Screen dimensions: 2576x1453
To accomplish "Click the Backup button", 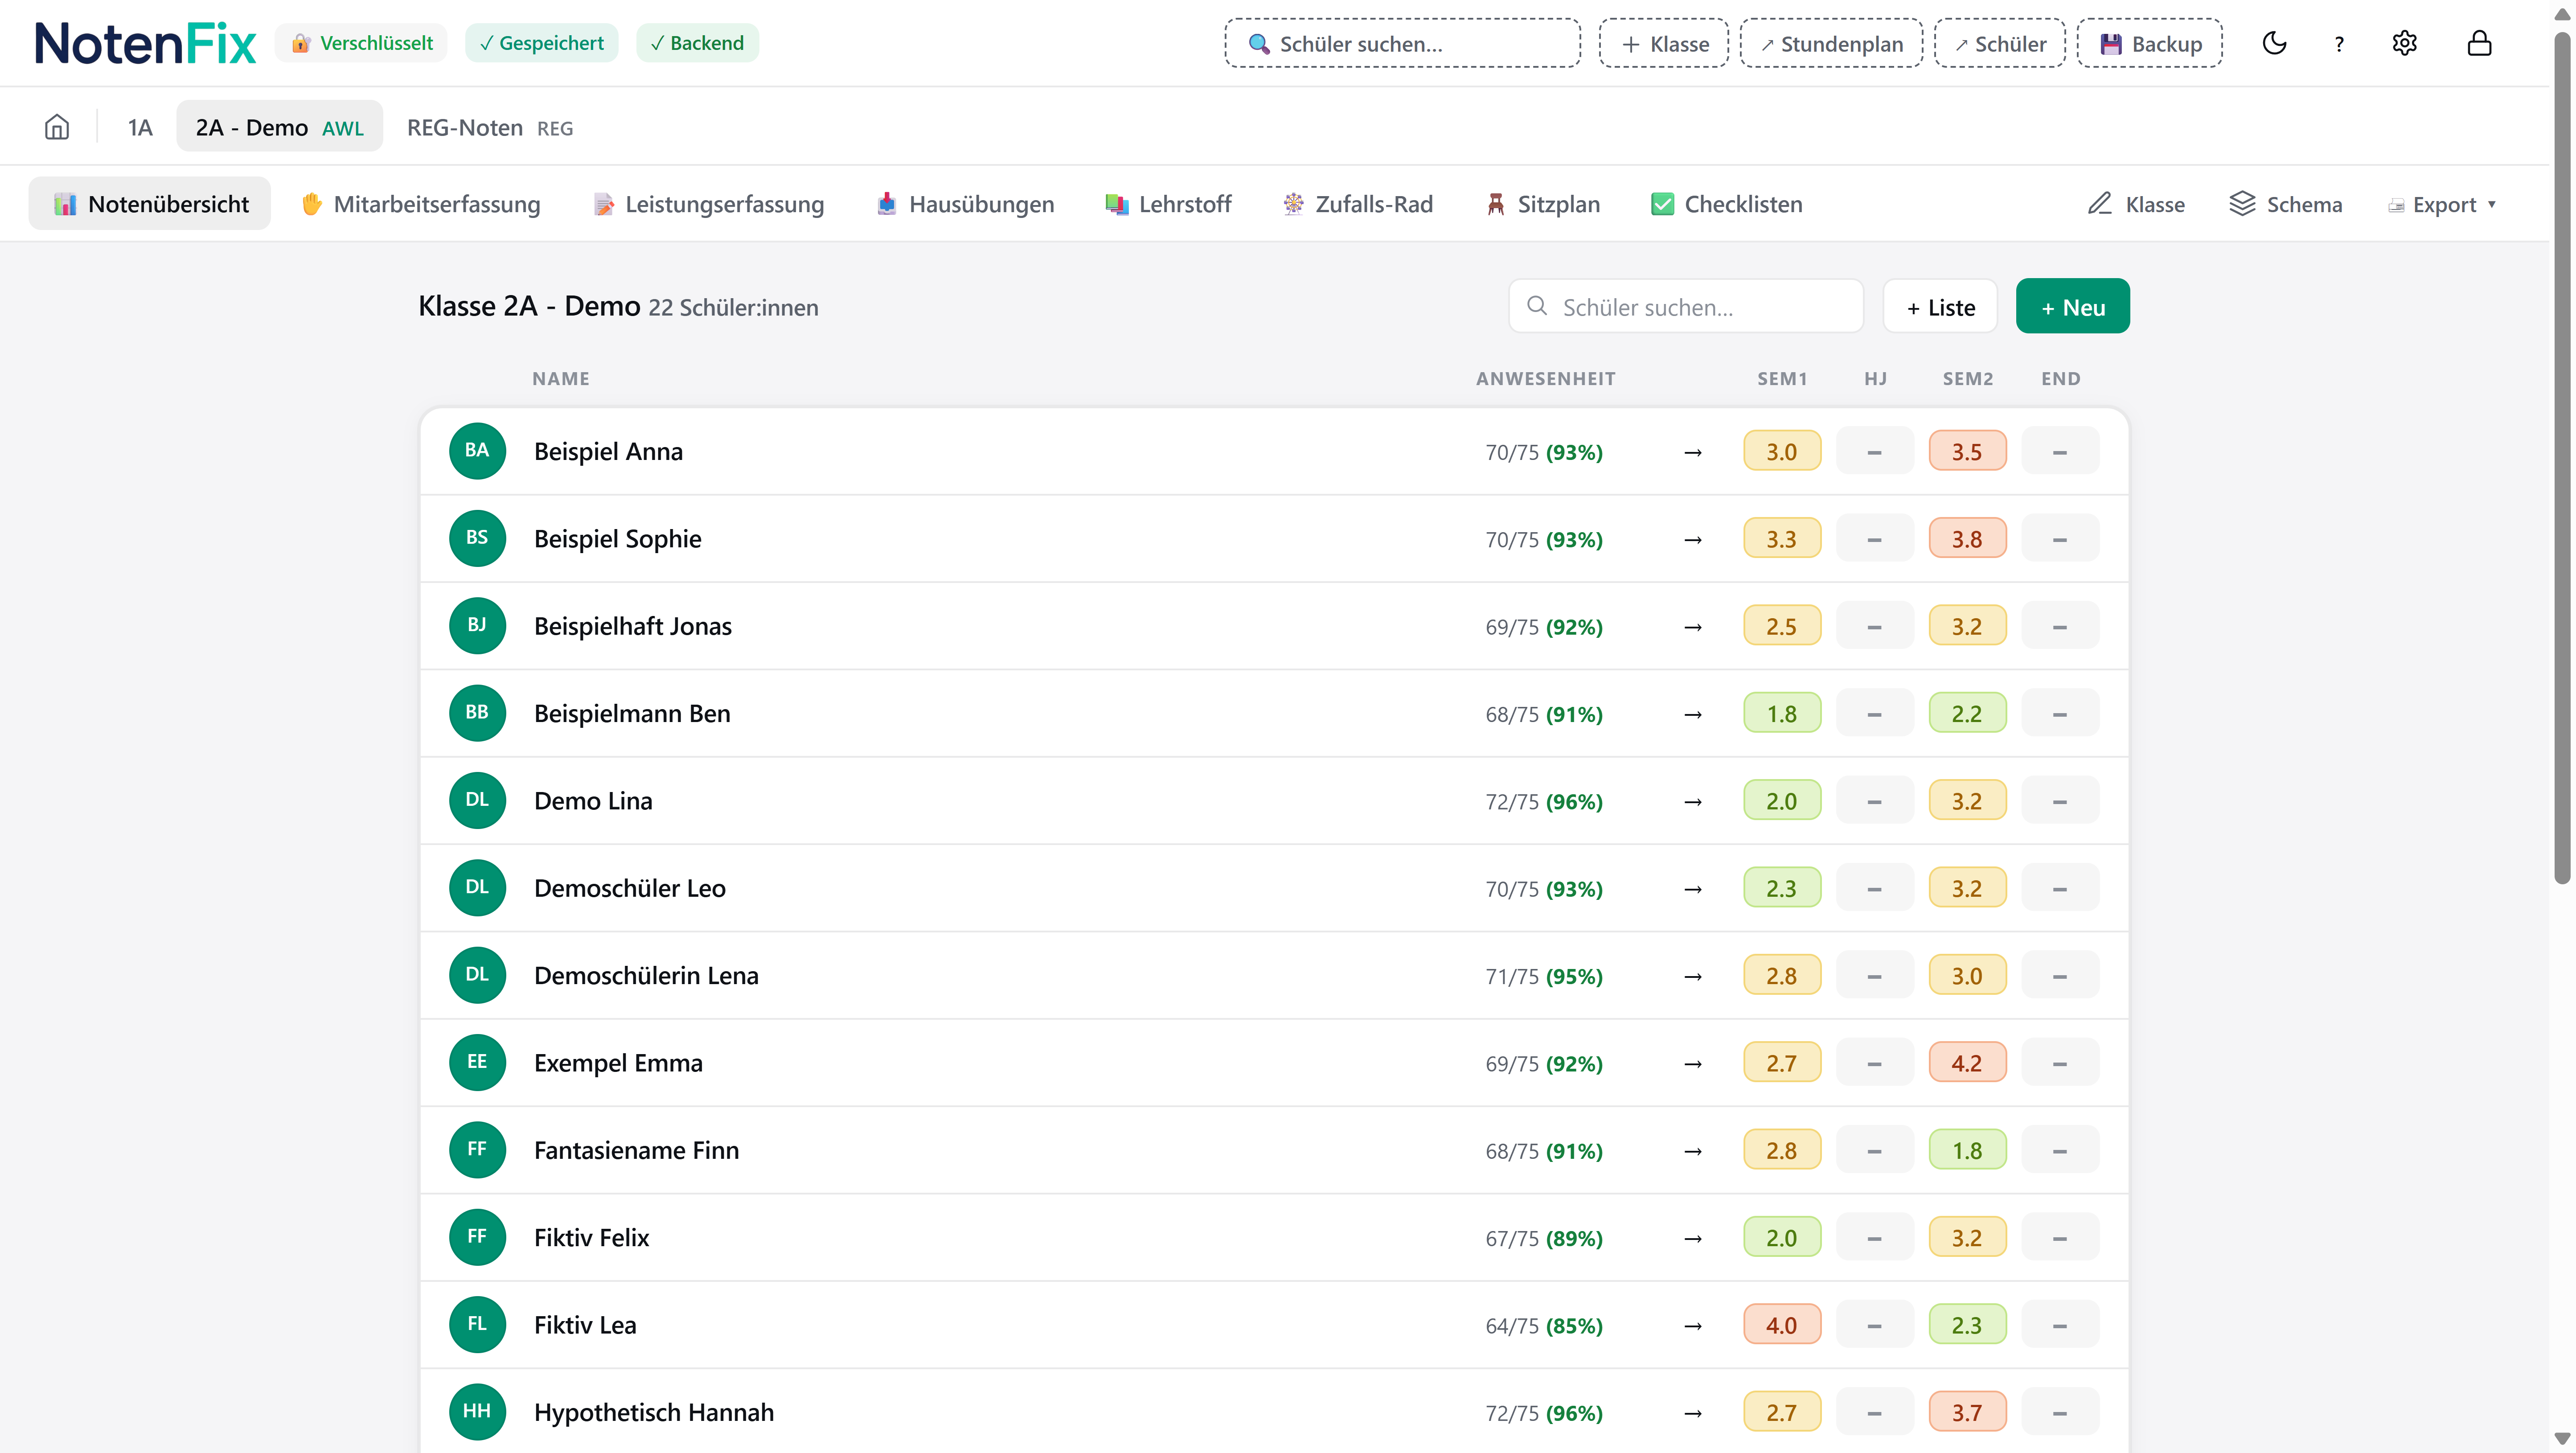I will [x=2150, y=43].
